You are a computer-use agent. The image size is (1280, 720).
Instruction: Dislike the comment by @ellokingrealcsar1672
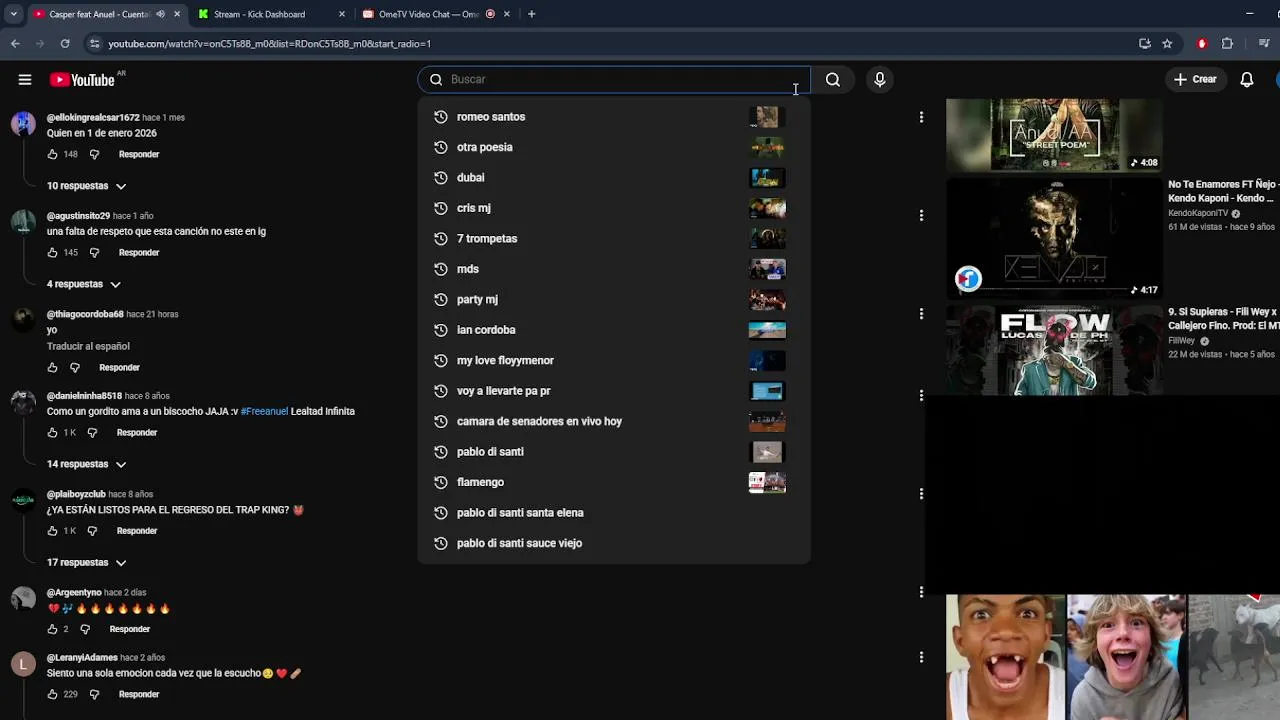pyautogui.click(x=94, y=155)
